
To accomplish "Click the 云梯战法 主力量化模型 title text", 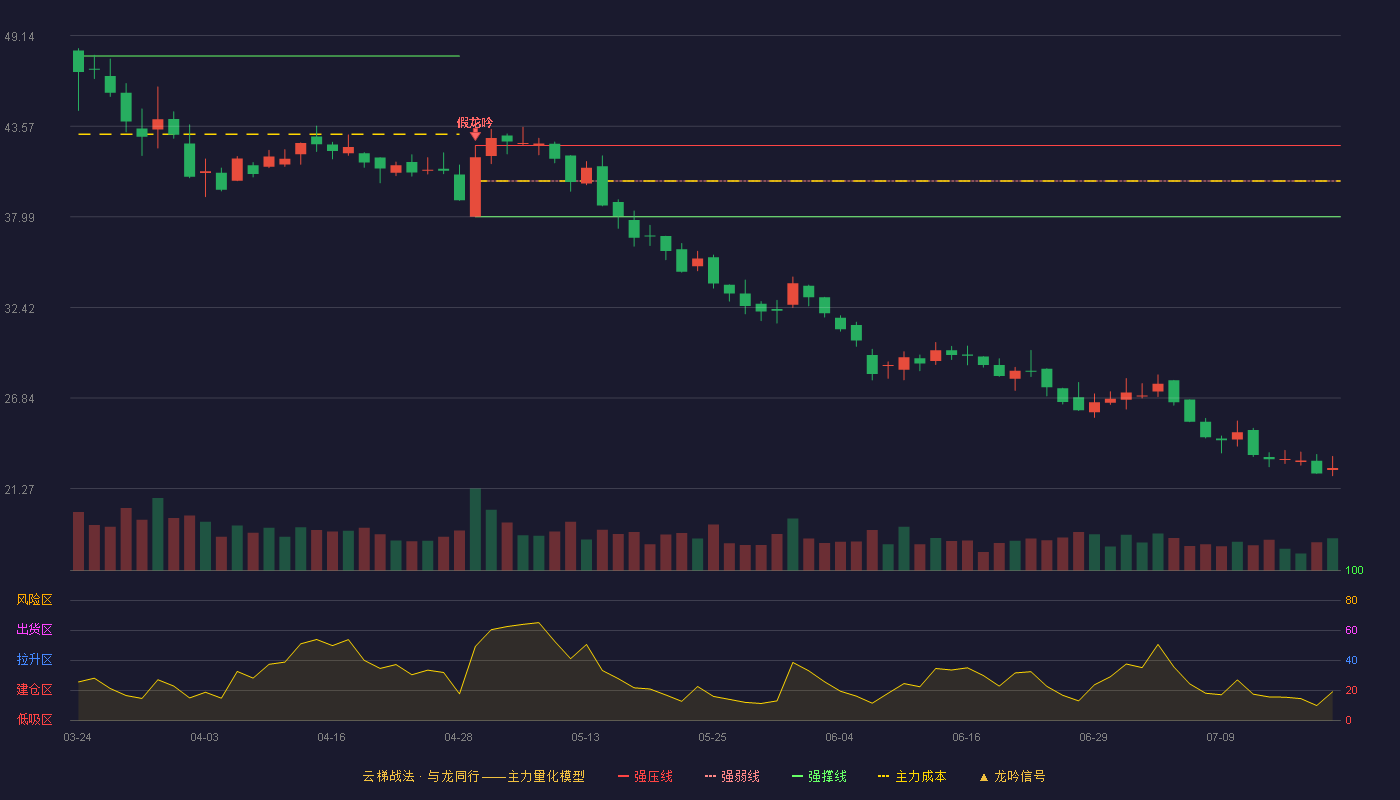I will pyautogui.click(x=473, y=776).
